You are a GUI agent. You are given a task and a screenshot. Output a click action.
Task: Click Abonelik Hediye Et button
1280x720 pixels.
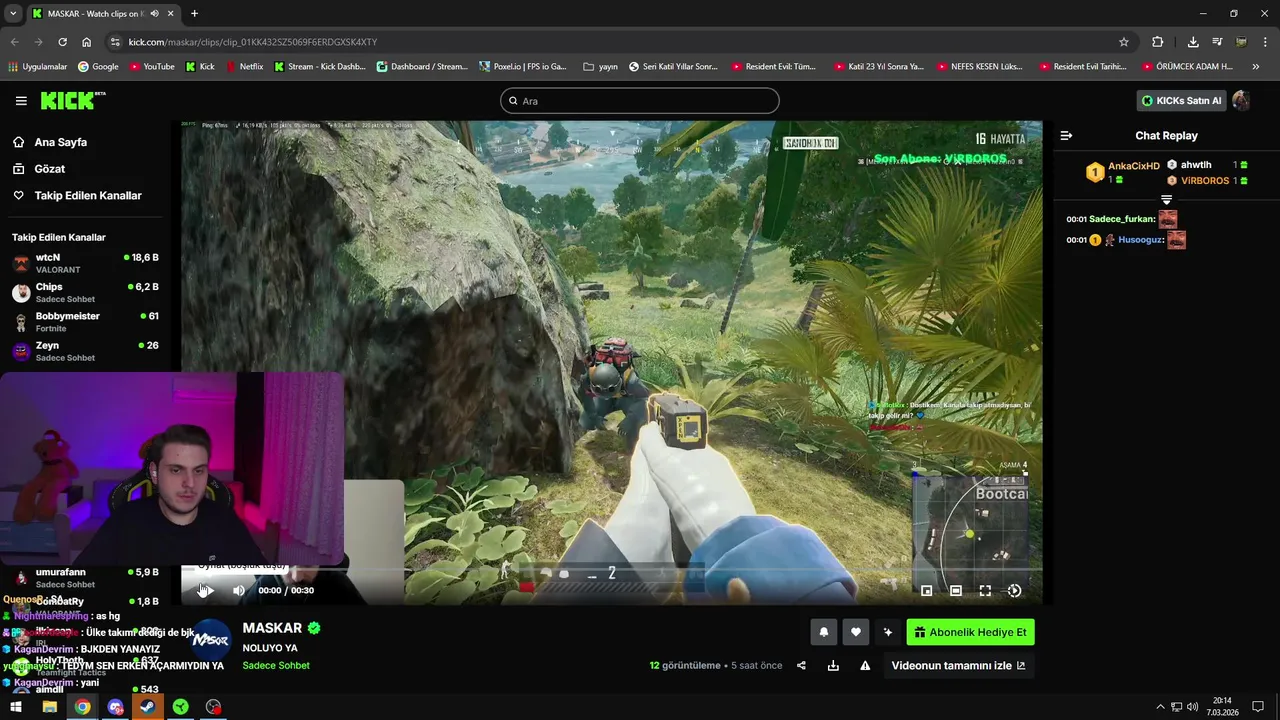pyautogui.click(x=970, y=632)
